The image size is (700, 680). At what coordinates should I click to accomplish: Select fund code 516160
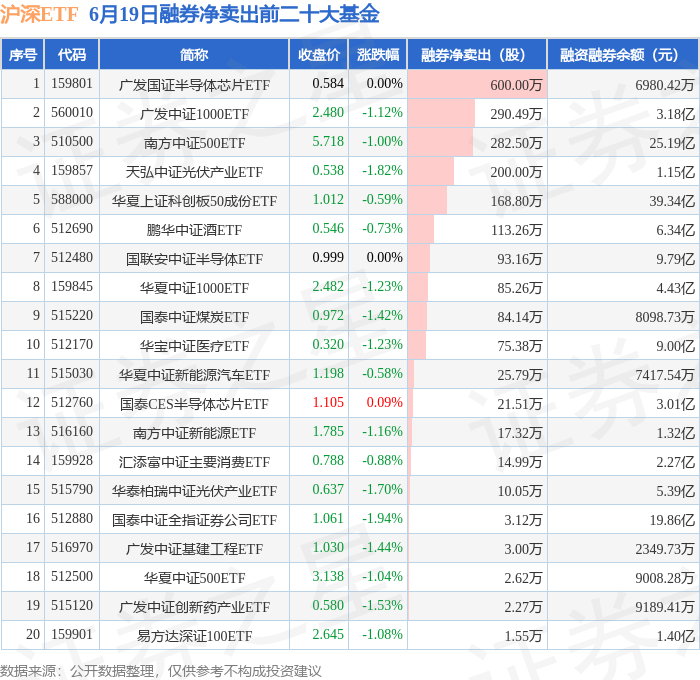(x=71, y=432)
